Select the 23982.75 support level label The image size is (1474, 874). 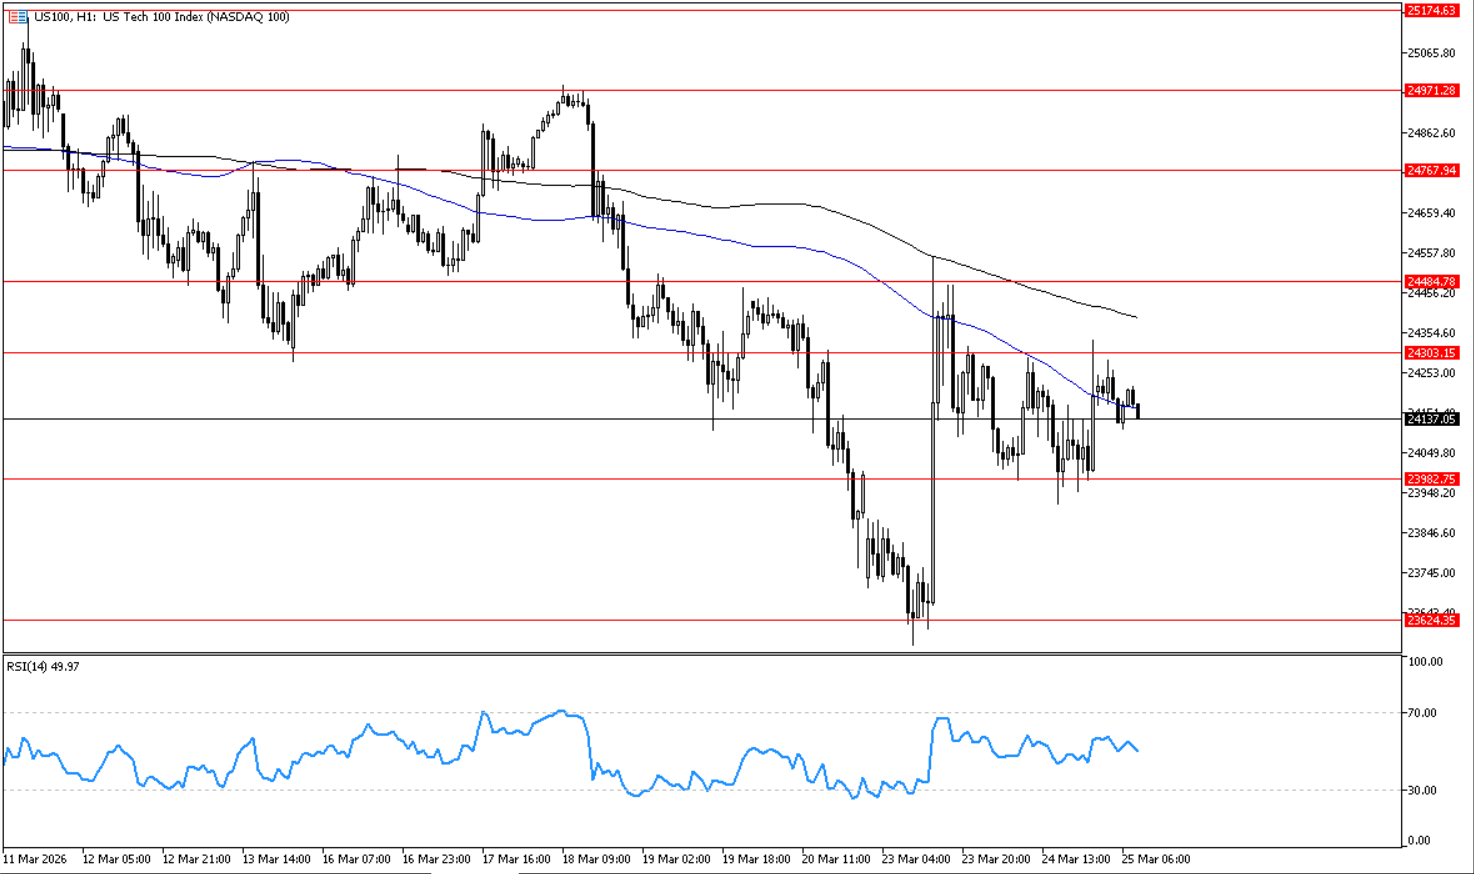click(x=1431, y=479)
